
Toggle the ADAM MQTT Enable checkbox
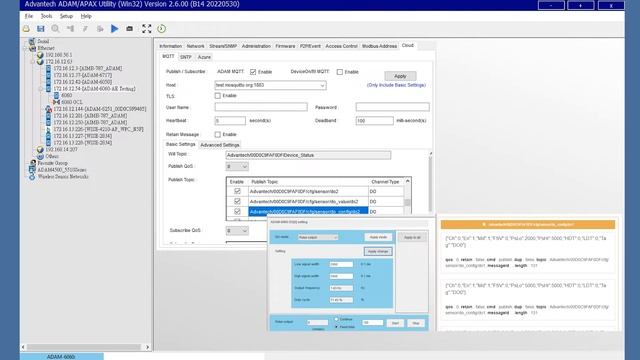tap(253, 72)
